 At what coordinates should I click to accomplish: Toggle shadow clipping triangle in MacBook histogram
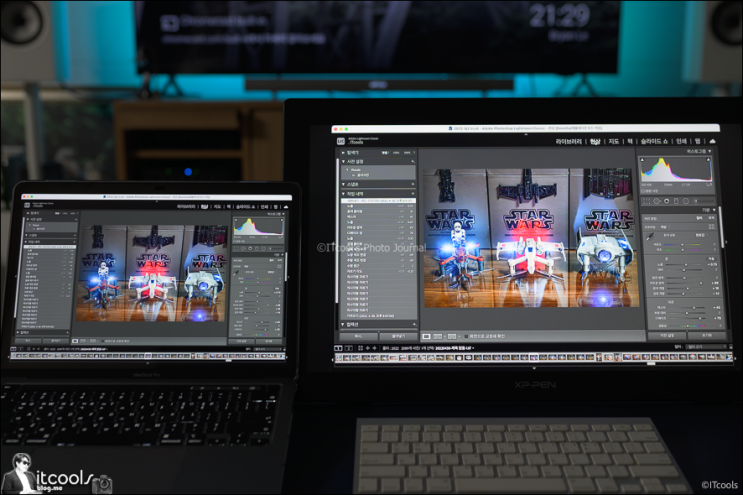[236, 220]
